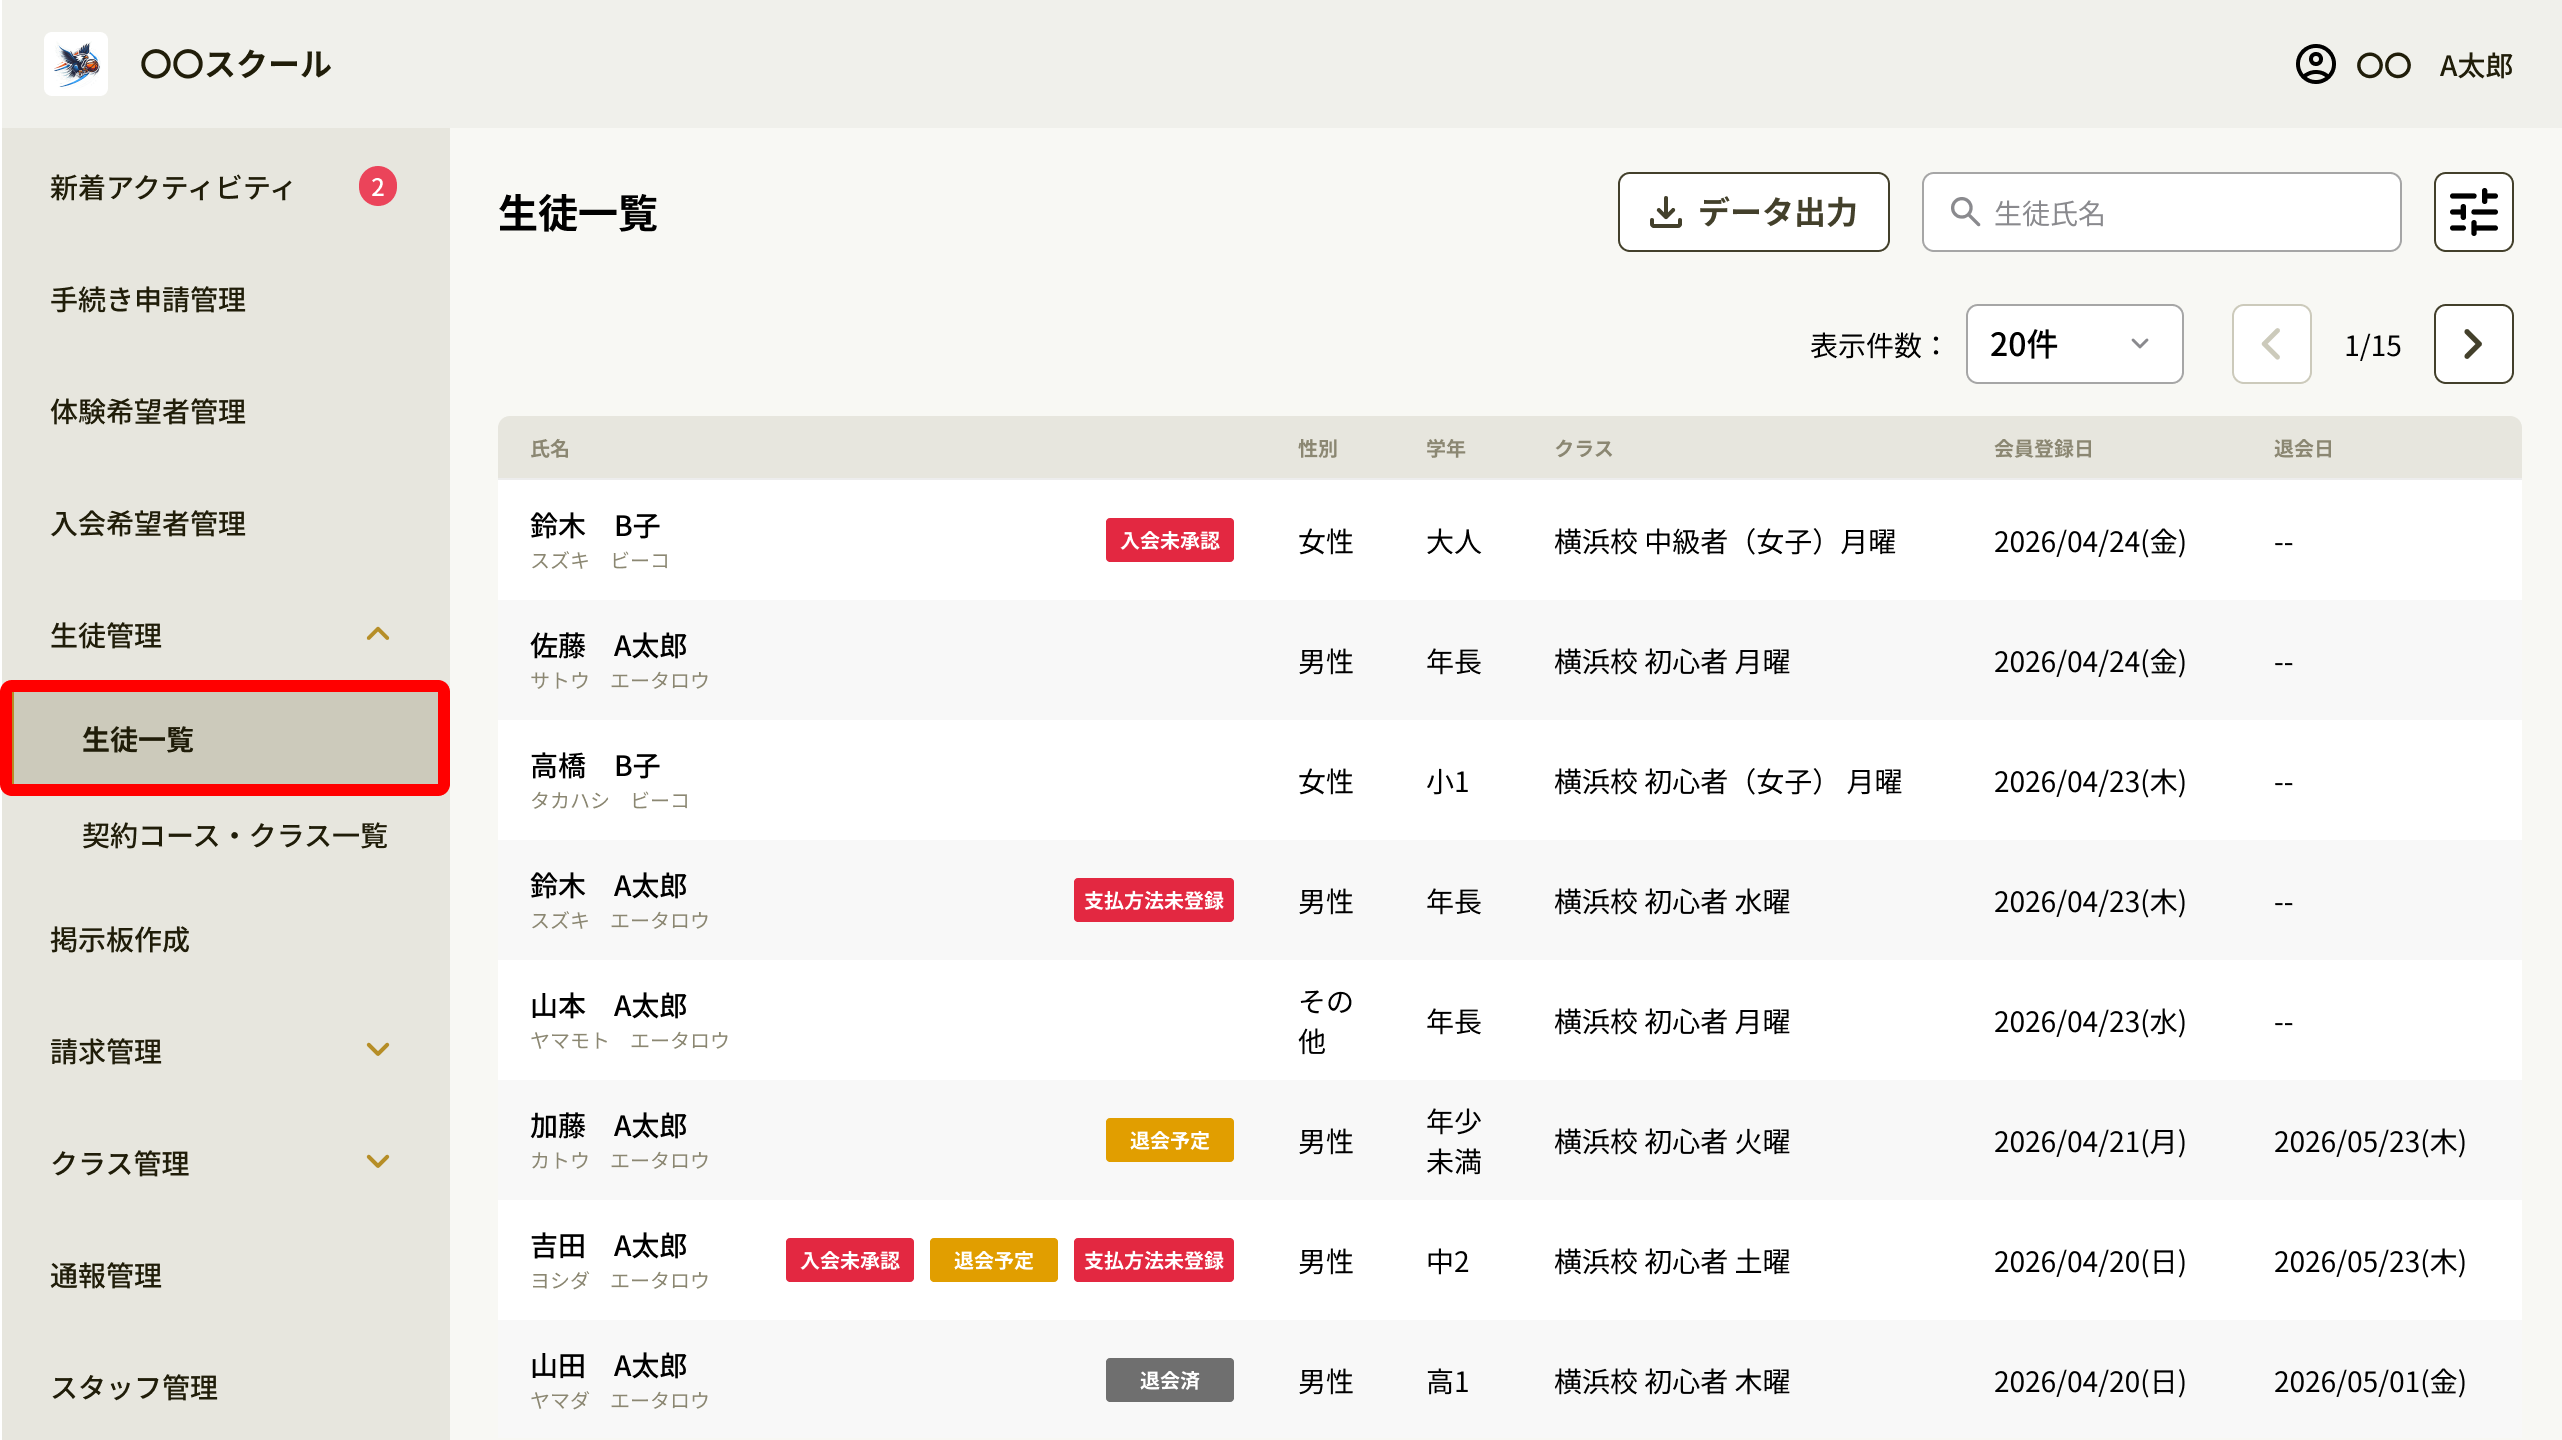Screen dimensions: 2562x1440
Task: Select 契約コース・クラス一覧 in the sidebar
Action: click(235, 836)
